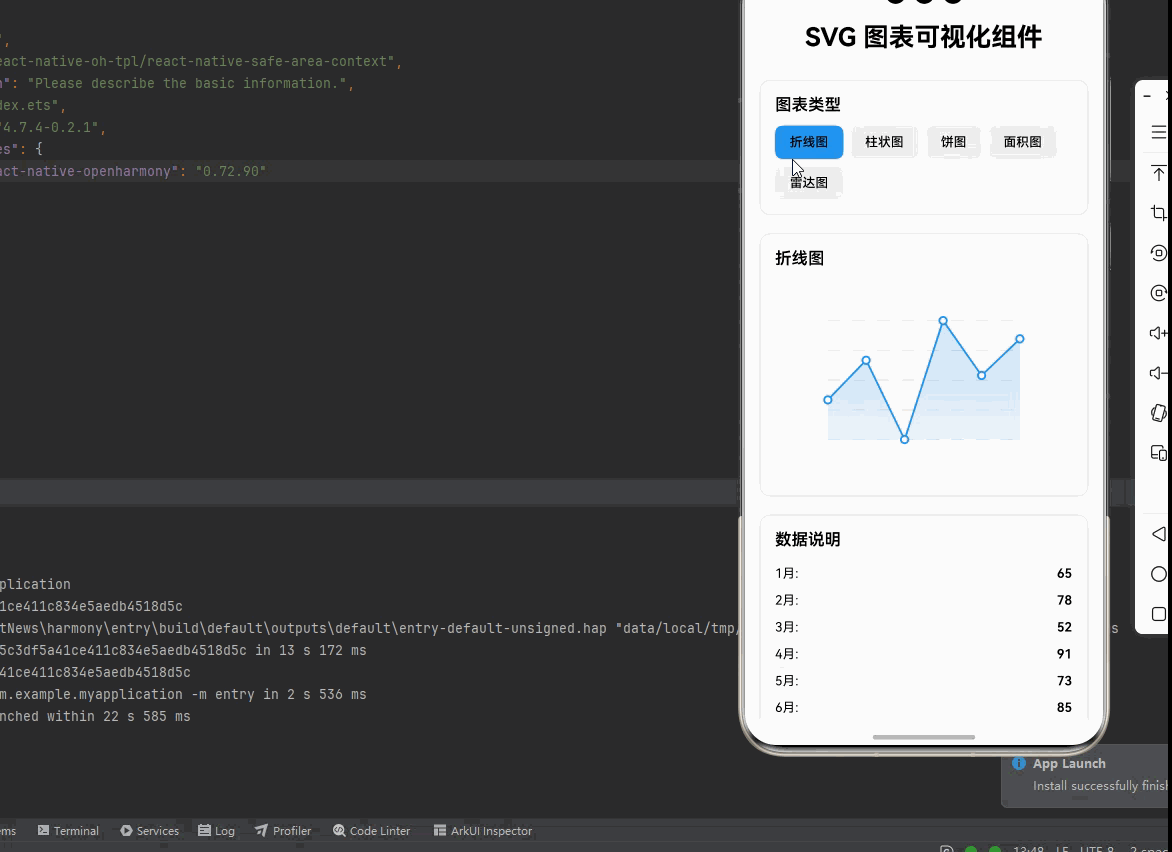Screen dimensions: 1172x852
Task: Click the "within 22 s 585 ms" log line
Action: (119, 716)
